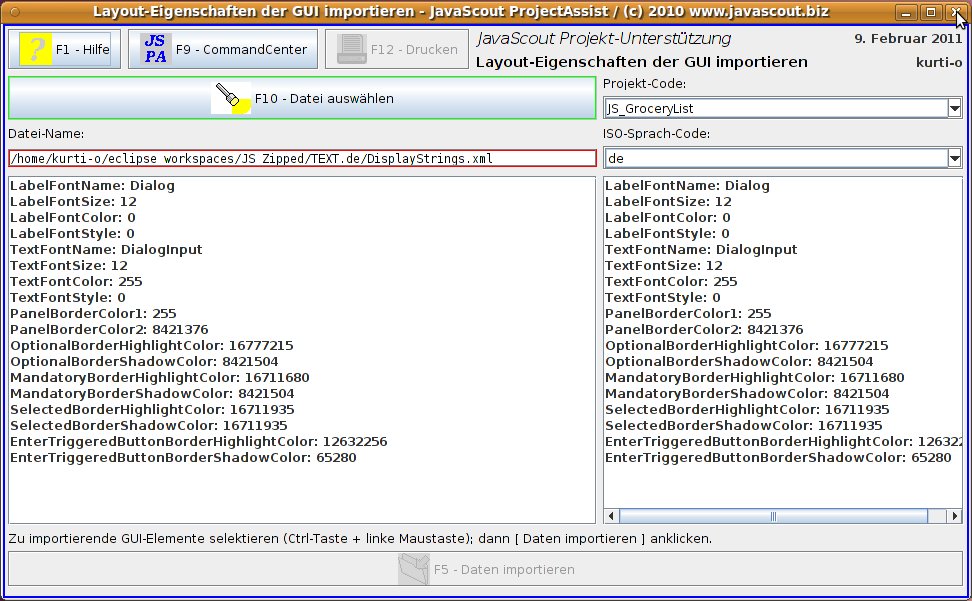972x601 pixels.
Task: Select PanelBorderColor2 entry in right list
Action: click(703, 330)
